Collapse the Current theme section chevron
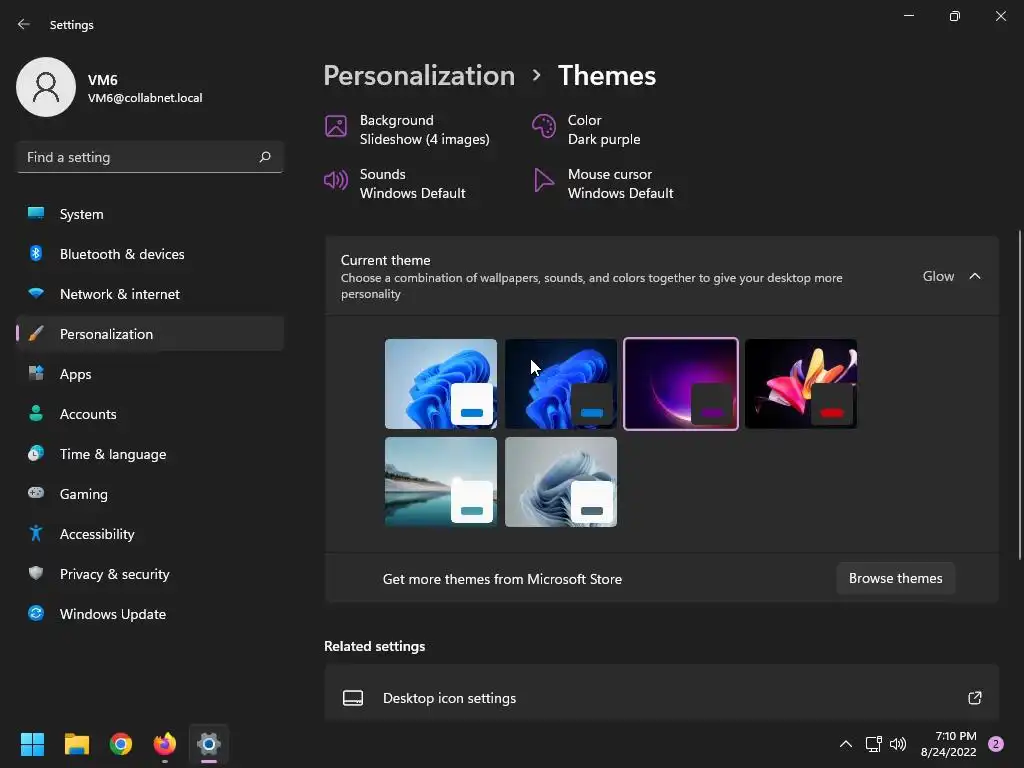The image size is (1024, 768). (974, 276)
